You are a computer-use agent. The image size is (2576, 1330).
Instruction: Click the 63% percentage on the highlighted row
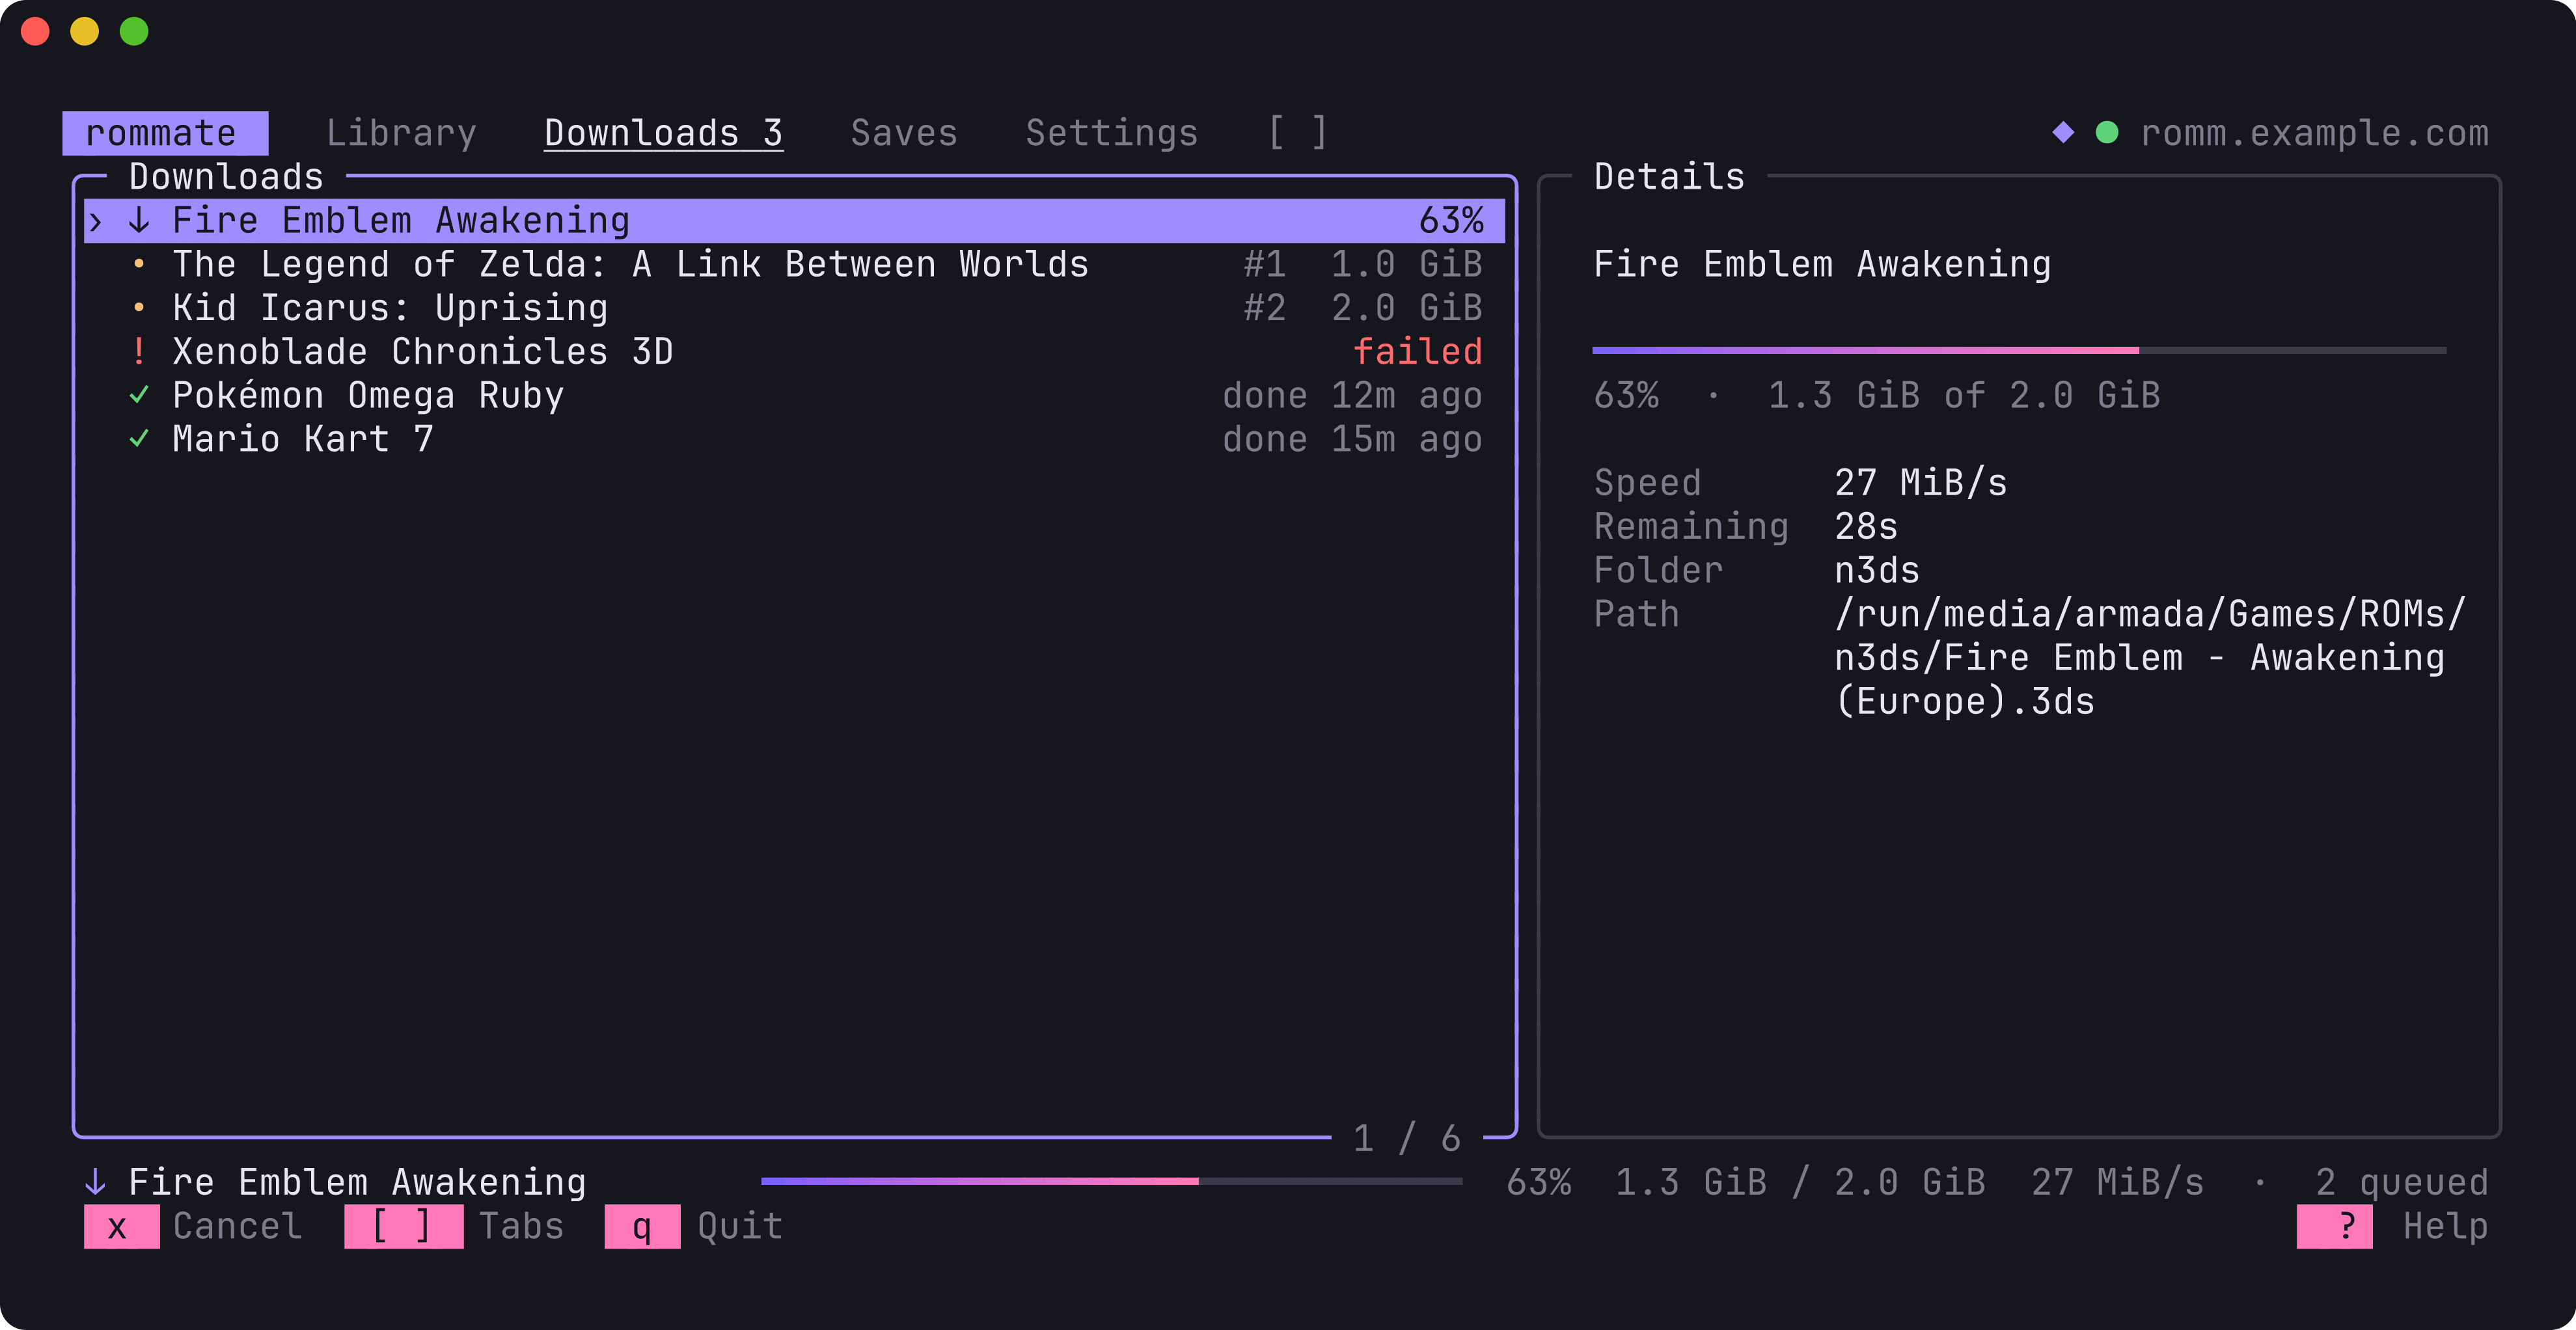[x=1451, y=221]
